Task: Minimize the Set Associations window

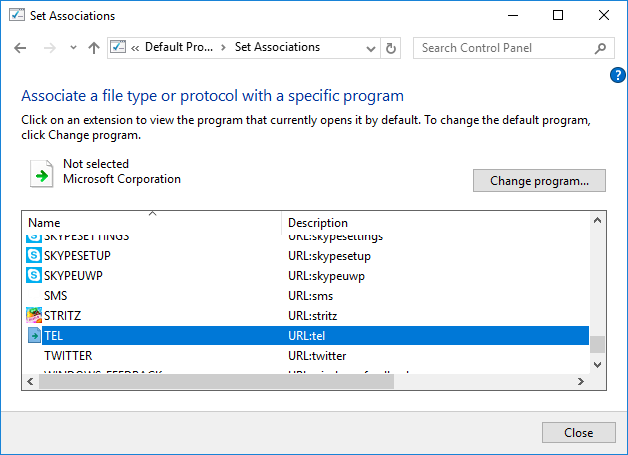Action: [513, 16]
